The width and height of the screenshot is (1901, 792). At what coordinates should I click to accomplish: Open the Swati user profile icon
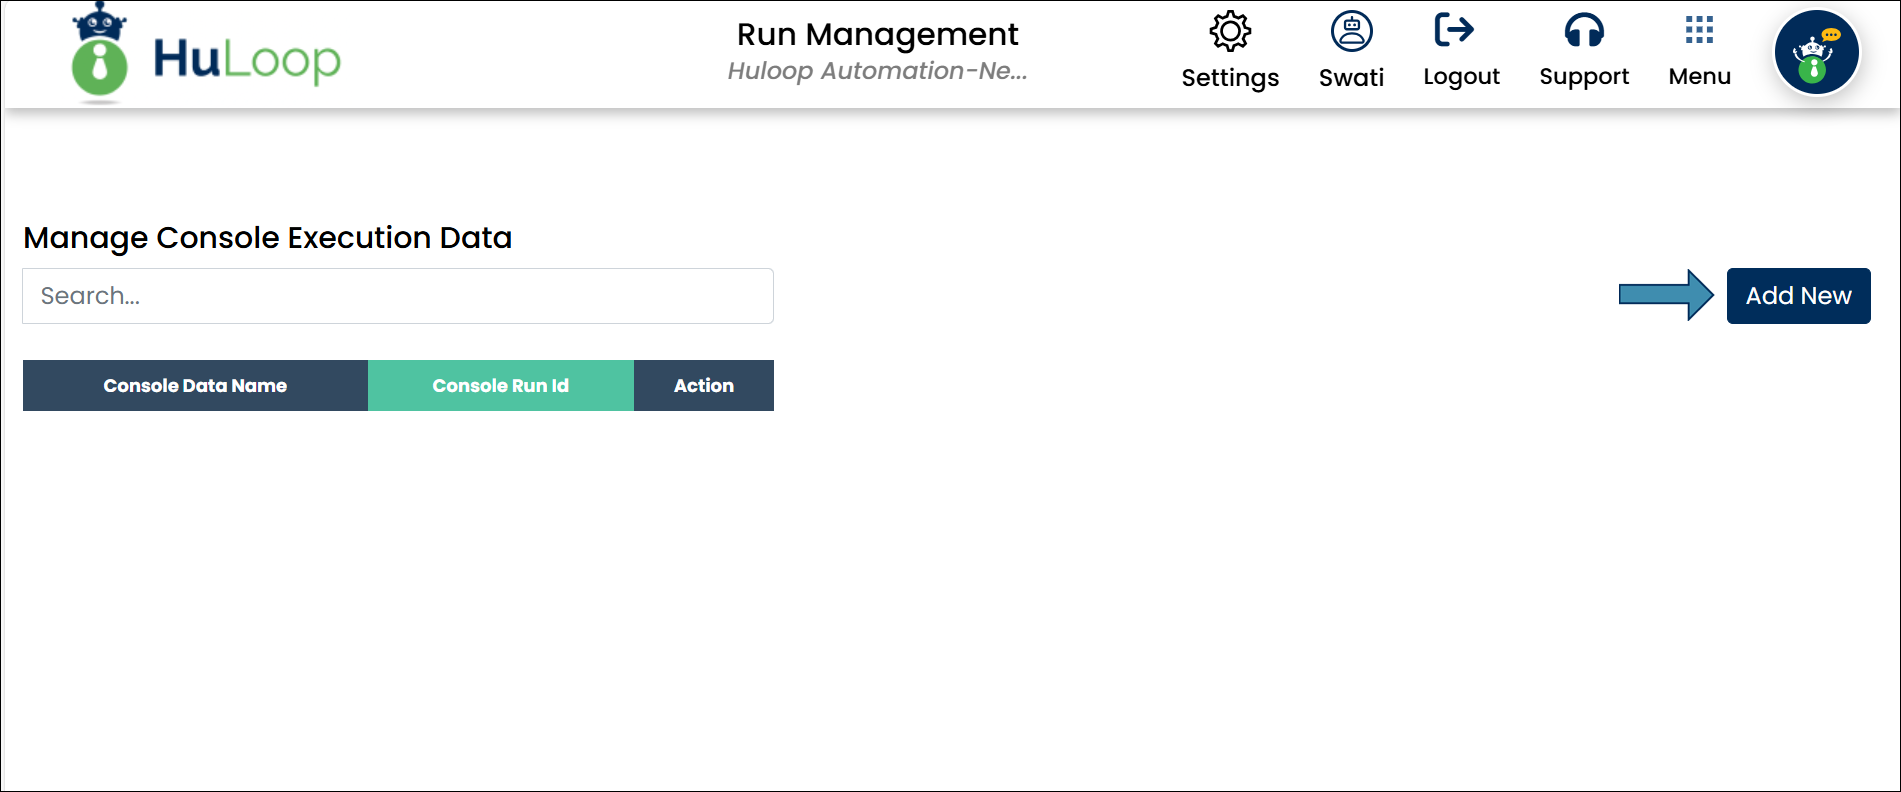[1351, 32]
